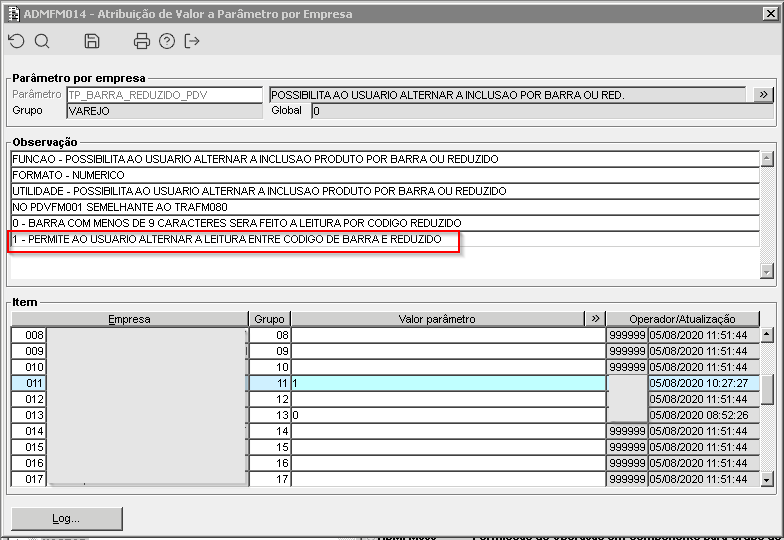
Task: Click the save floppy disk icon
Action: (92, 41)
